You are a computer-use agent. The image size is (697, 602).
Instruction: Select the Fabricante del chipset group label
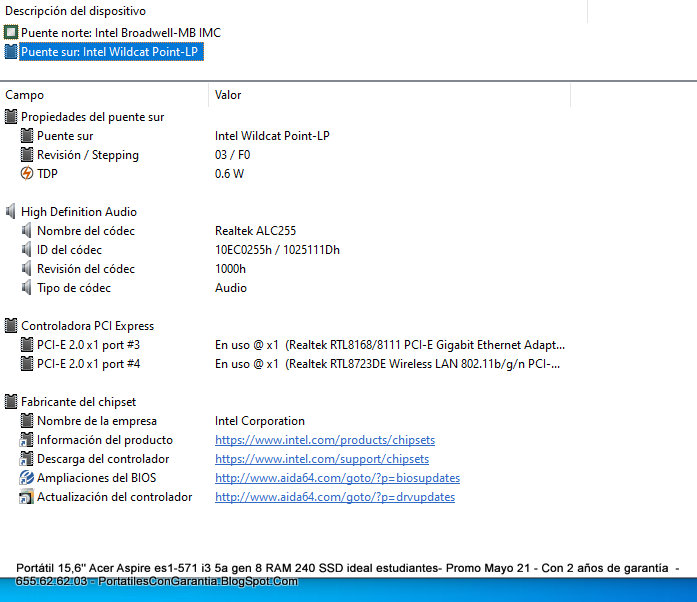coord(78,402)
